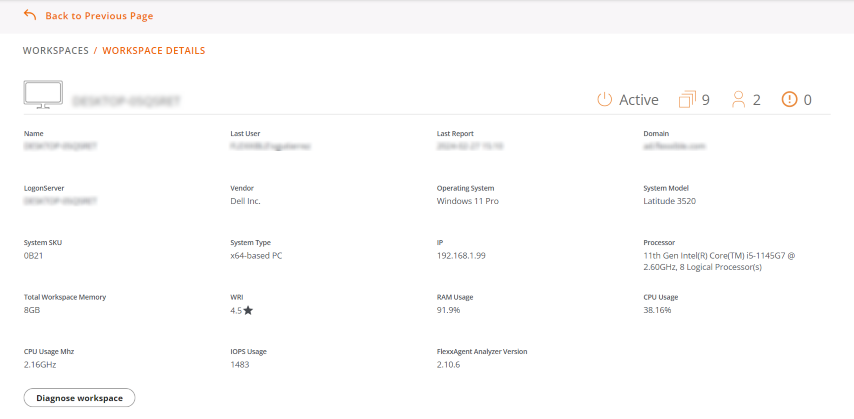Click the alert count number 0

[808, 100]
